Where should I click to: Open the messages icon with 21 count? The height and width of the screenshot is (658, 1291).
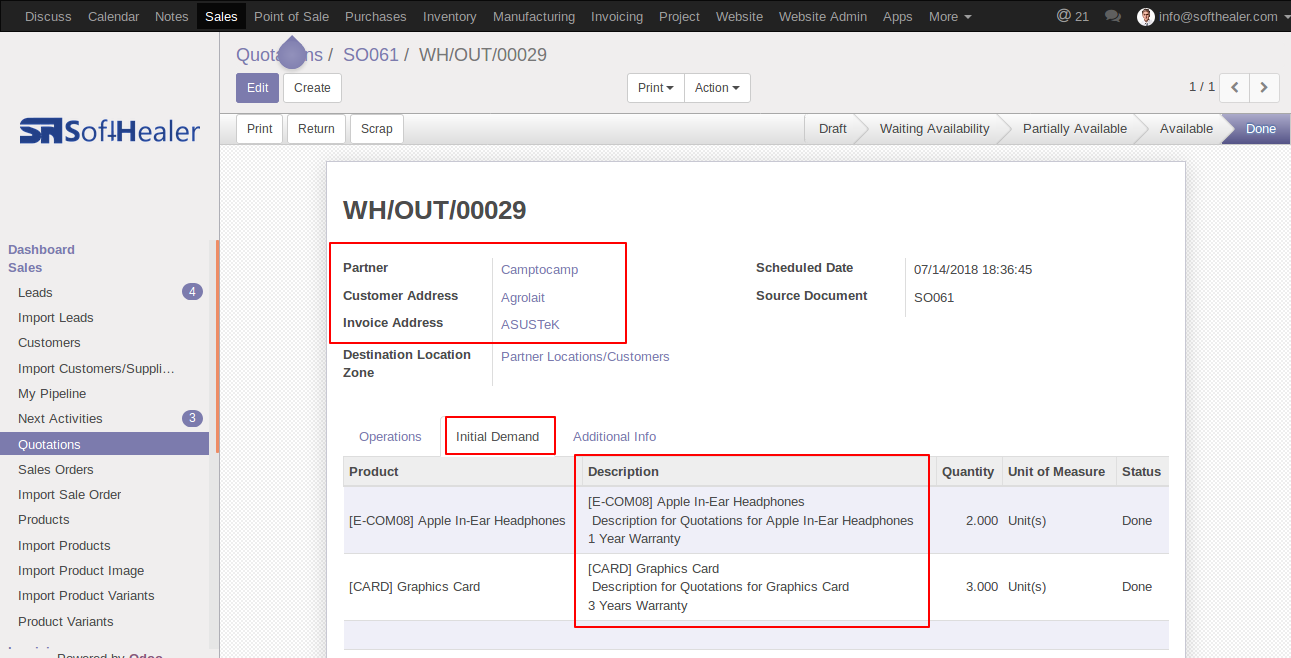pyautogui.click(x=1073, y=16)
